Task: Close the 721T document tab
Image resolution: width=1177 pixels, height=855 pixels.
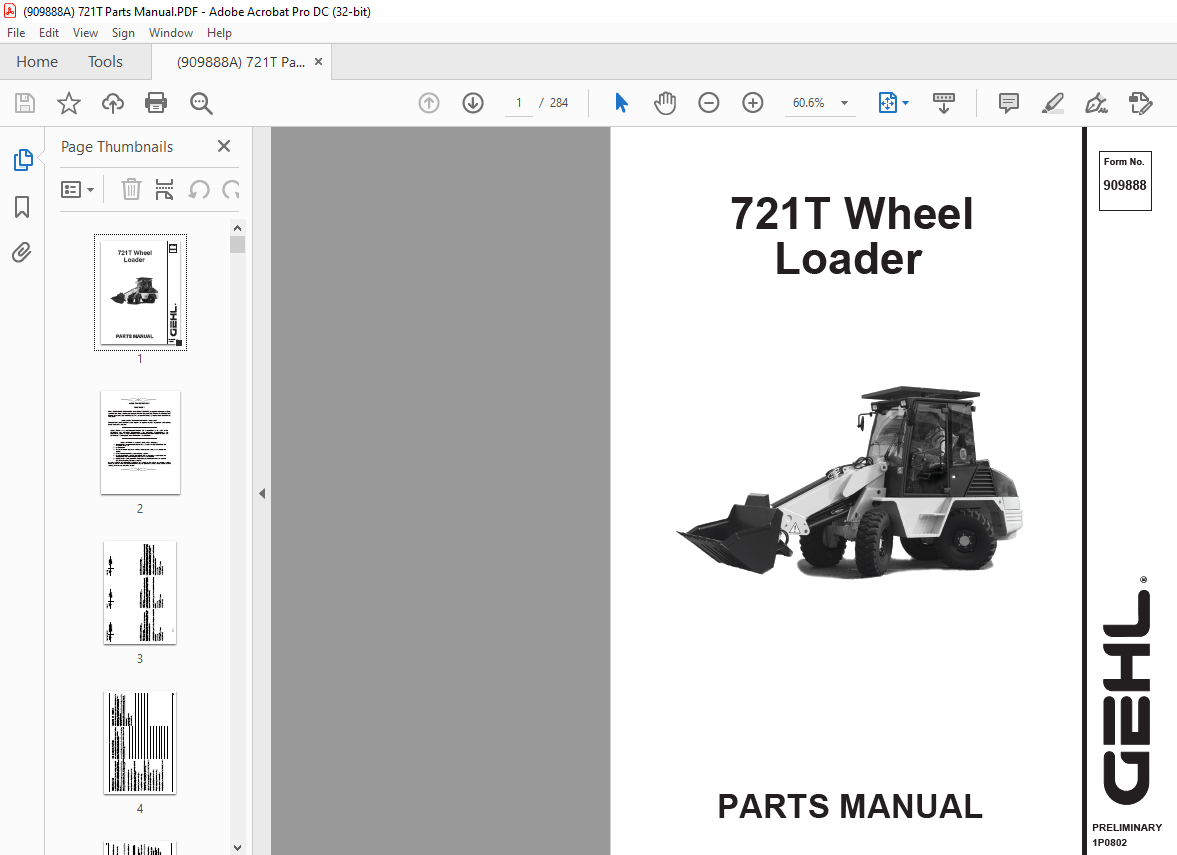Action: tap(318, 62)
